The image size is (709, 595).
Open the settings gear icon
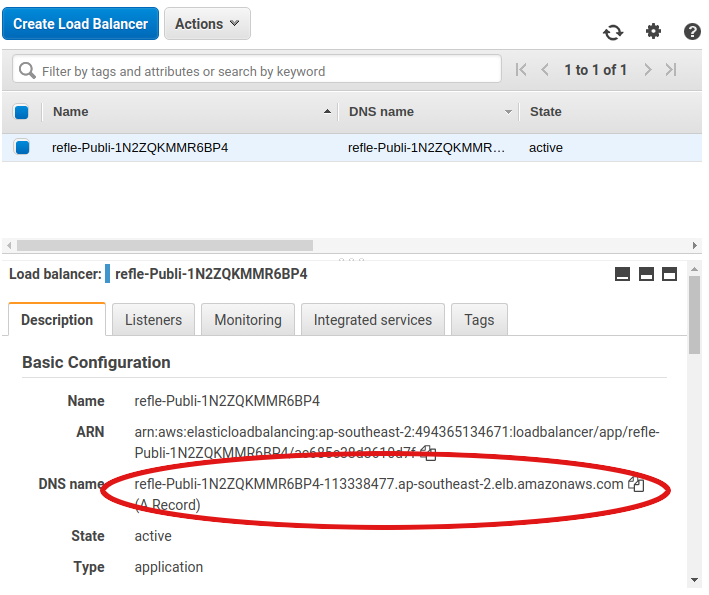tap(653, 32)
